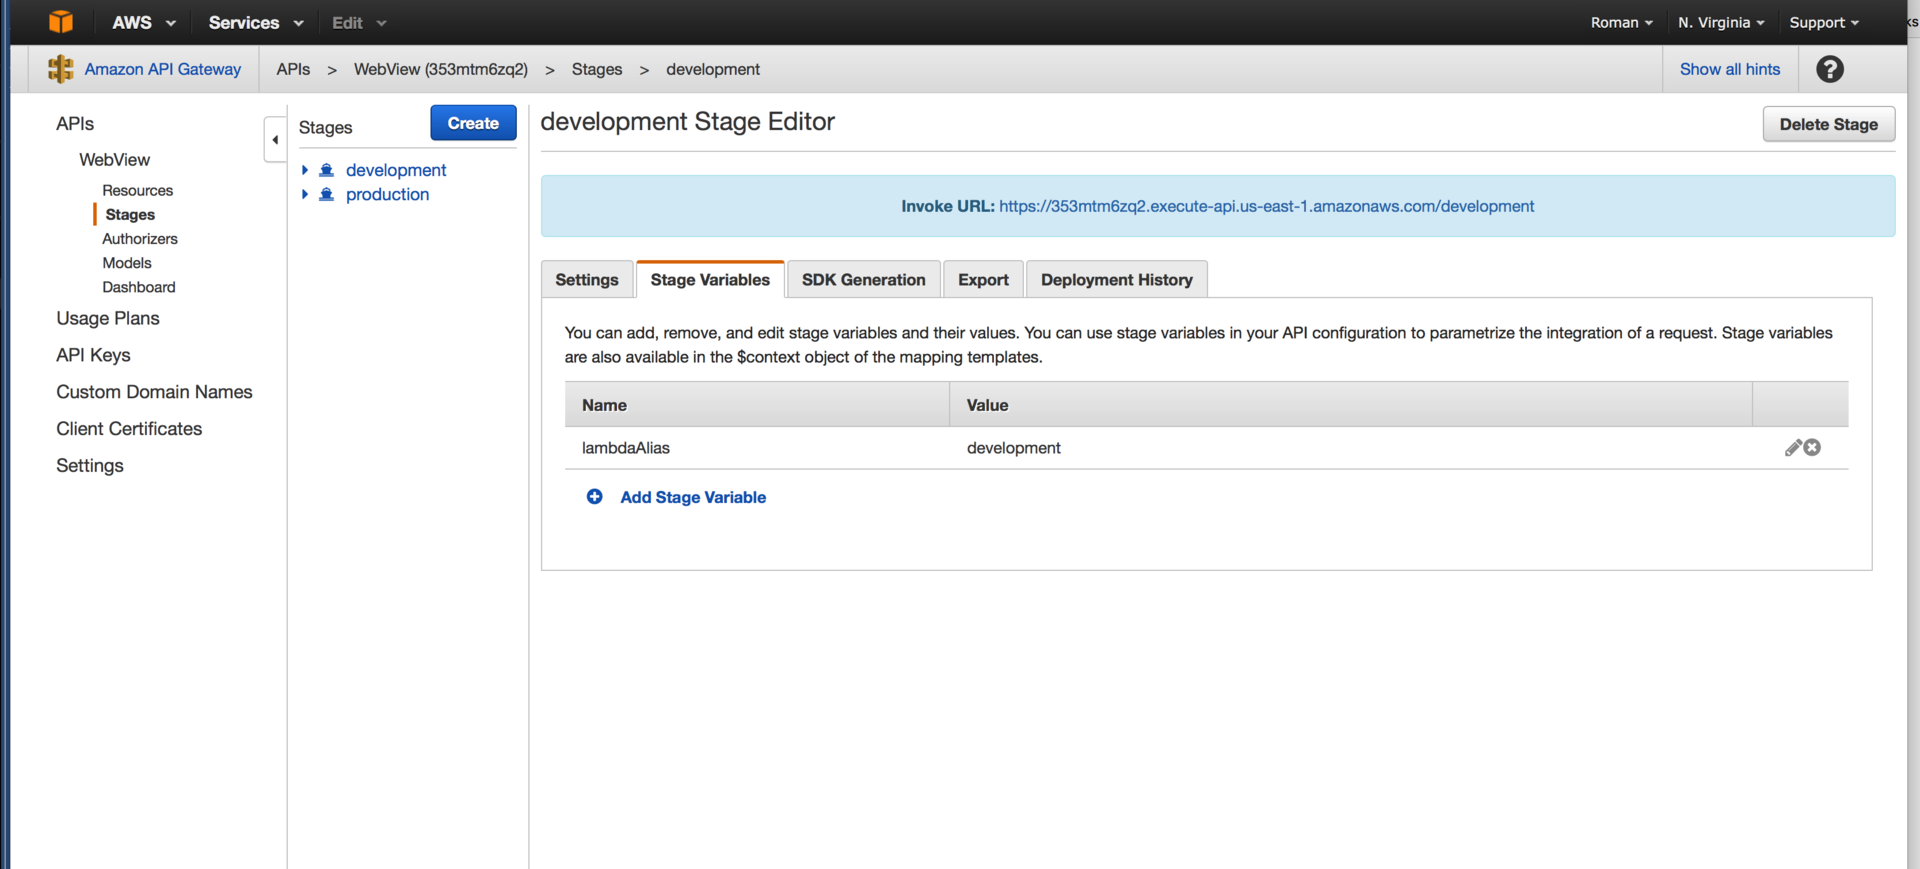This screenshot has height=869, width=1920.
Task: Remove lambdaAlias variable with the X icon
Action: tap(1812, 448)
